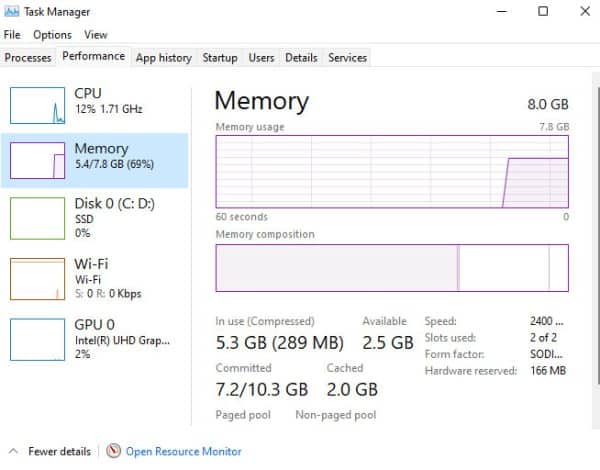Select the Memory graph thumbnail
Image resolution: width=600 pixels, height=470 pixels.
[x=38, y=161]
